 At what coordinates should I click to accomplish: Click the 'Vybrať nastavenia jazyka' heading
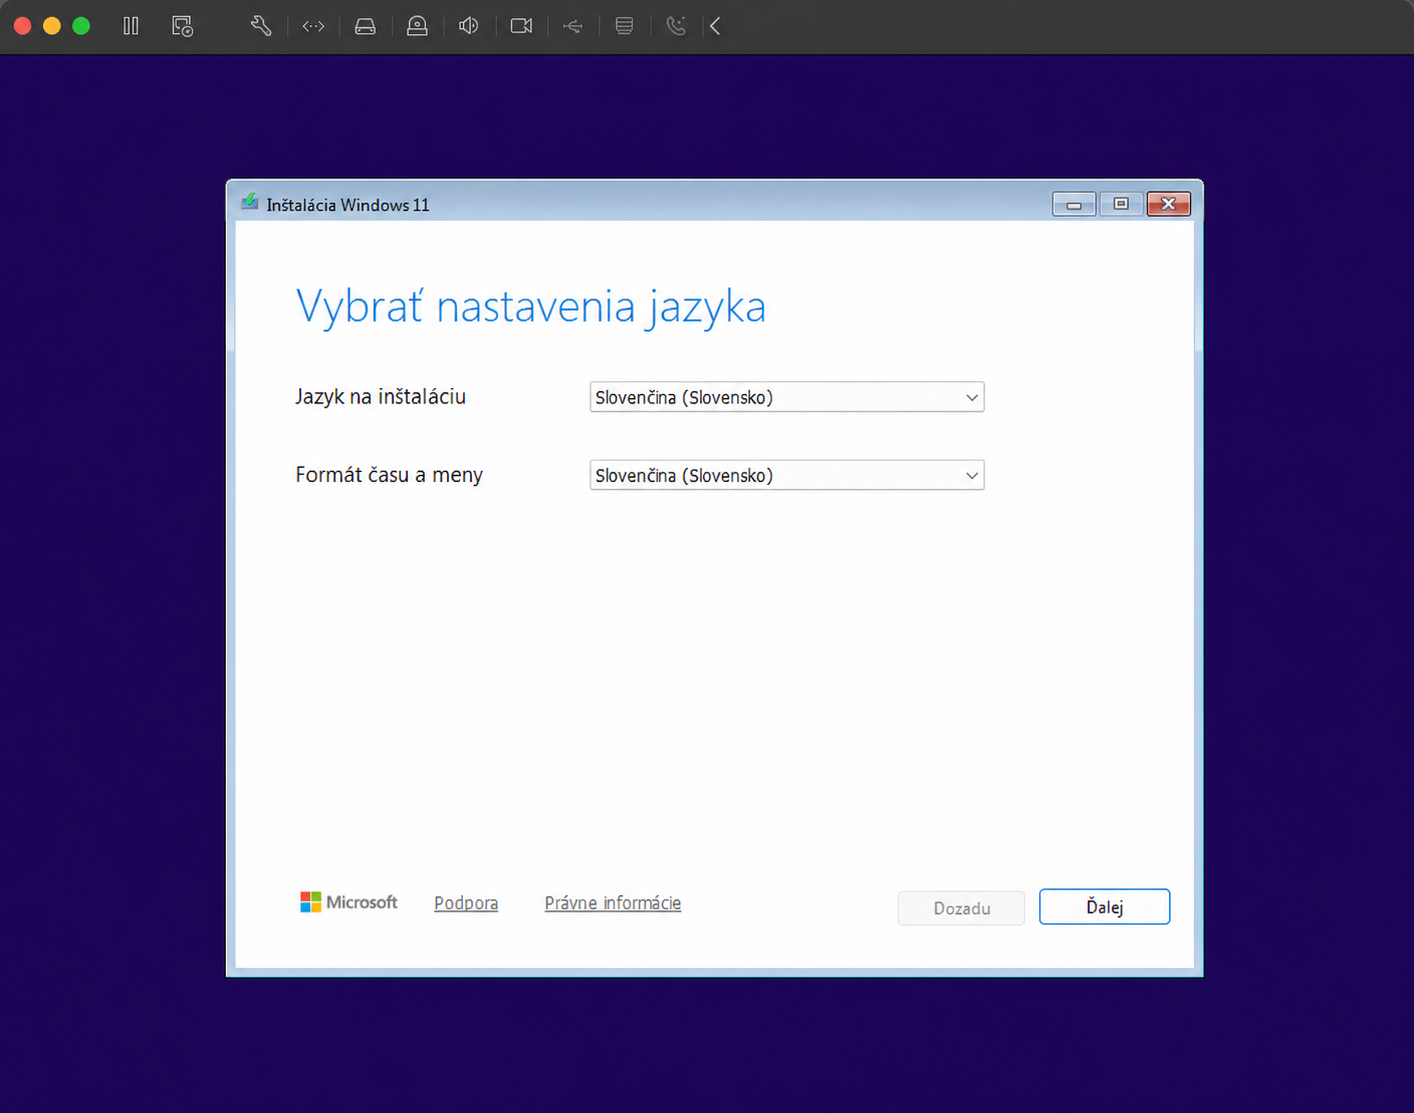click(x=531, y=306)
